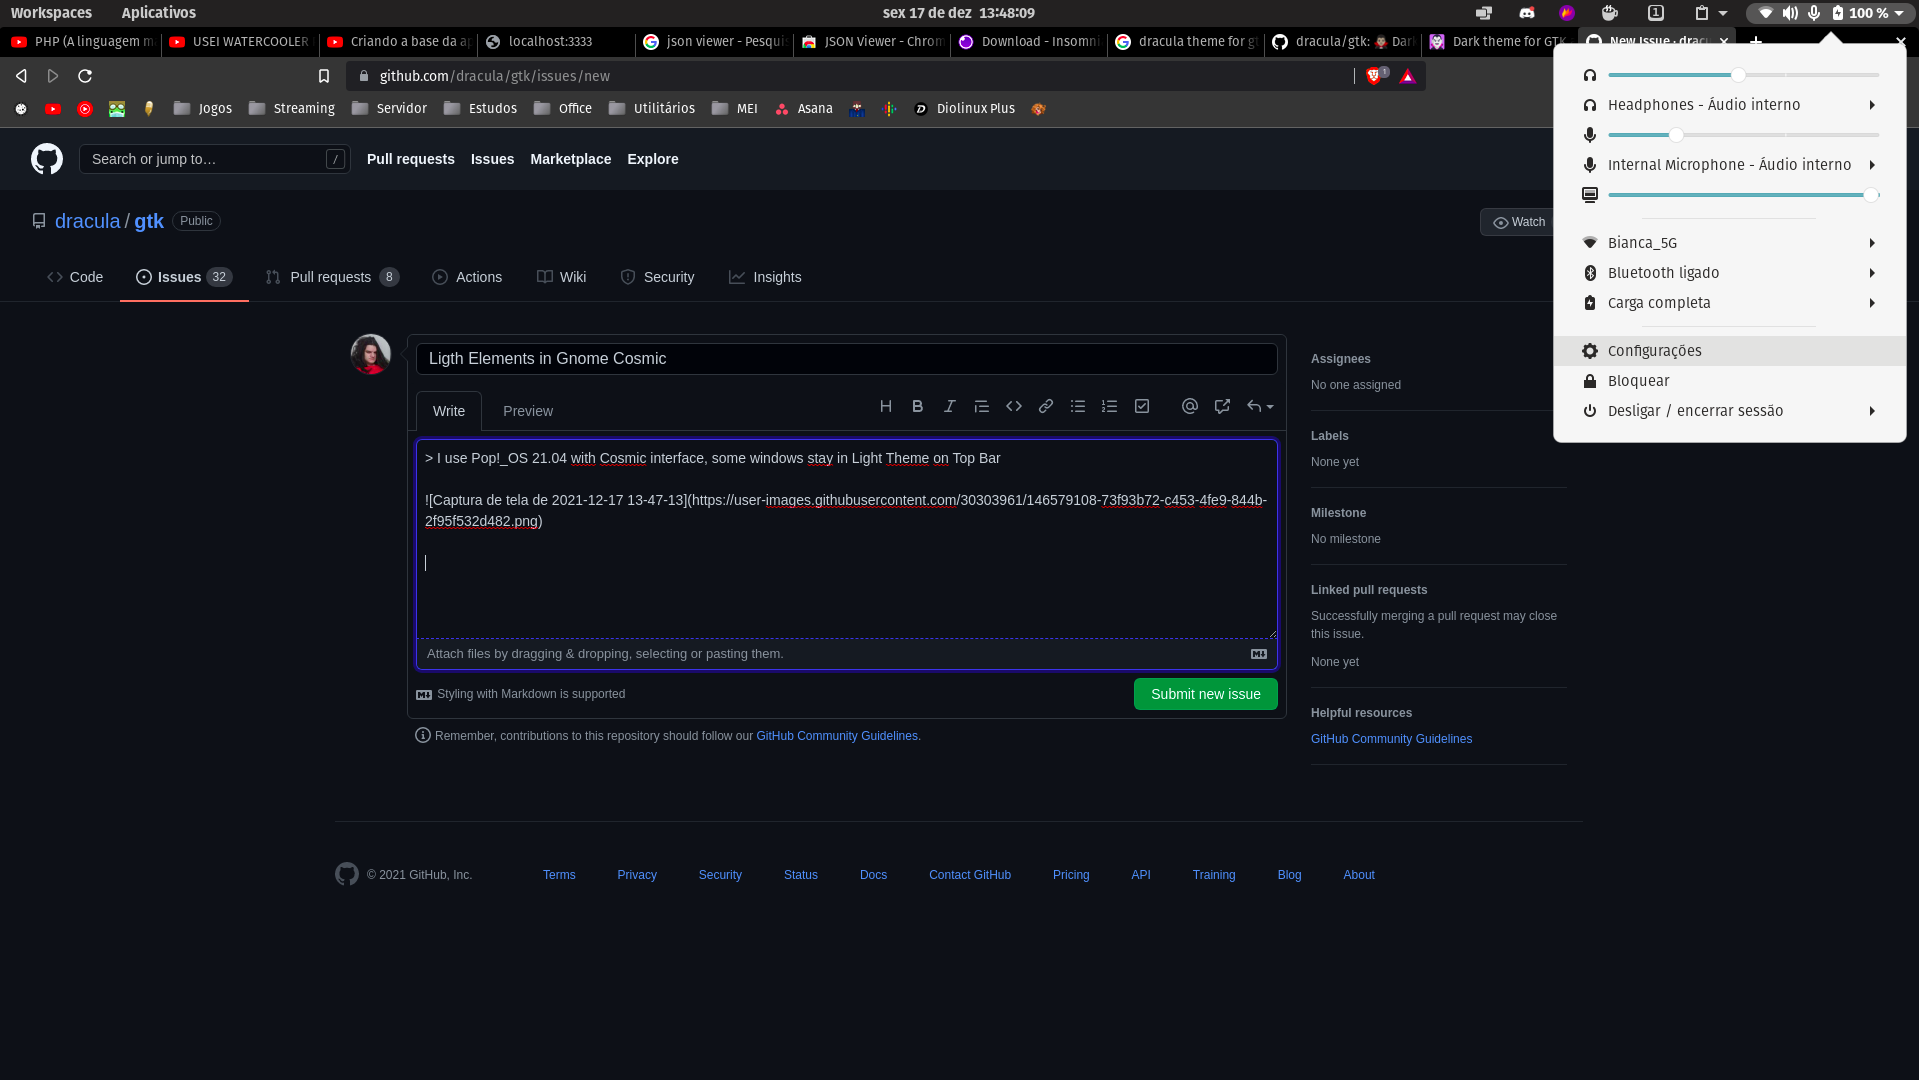This screenshot has width=1919, height=1080.
Task: Reference an issue or pull request icon
Action: click(x=1222, y=406)
